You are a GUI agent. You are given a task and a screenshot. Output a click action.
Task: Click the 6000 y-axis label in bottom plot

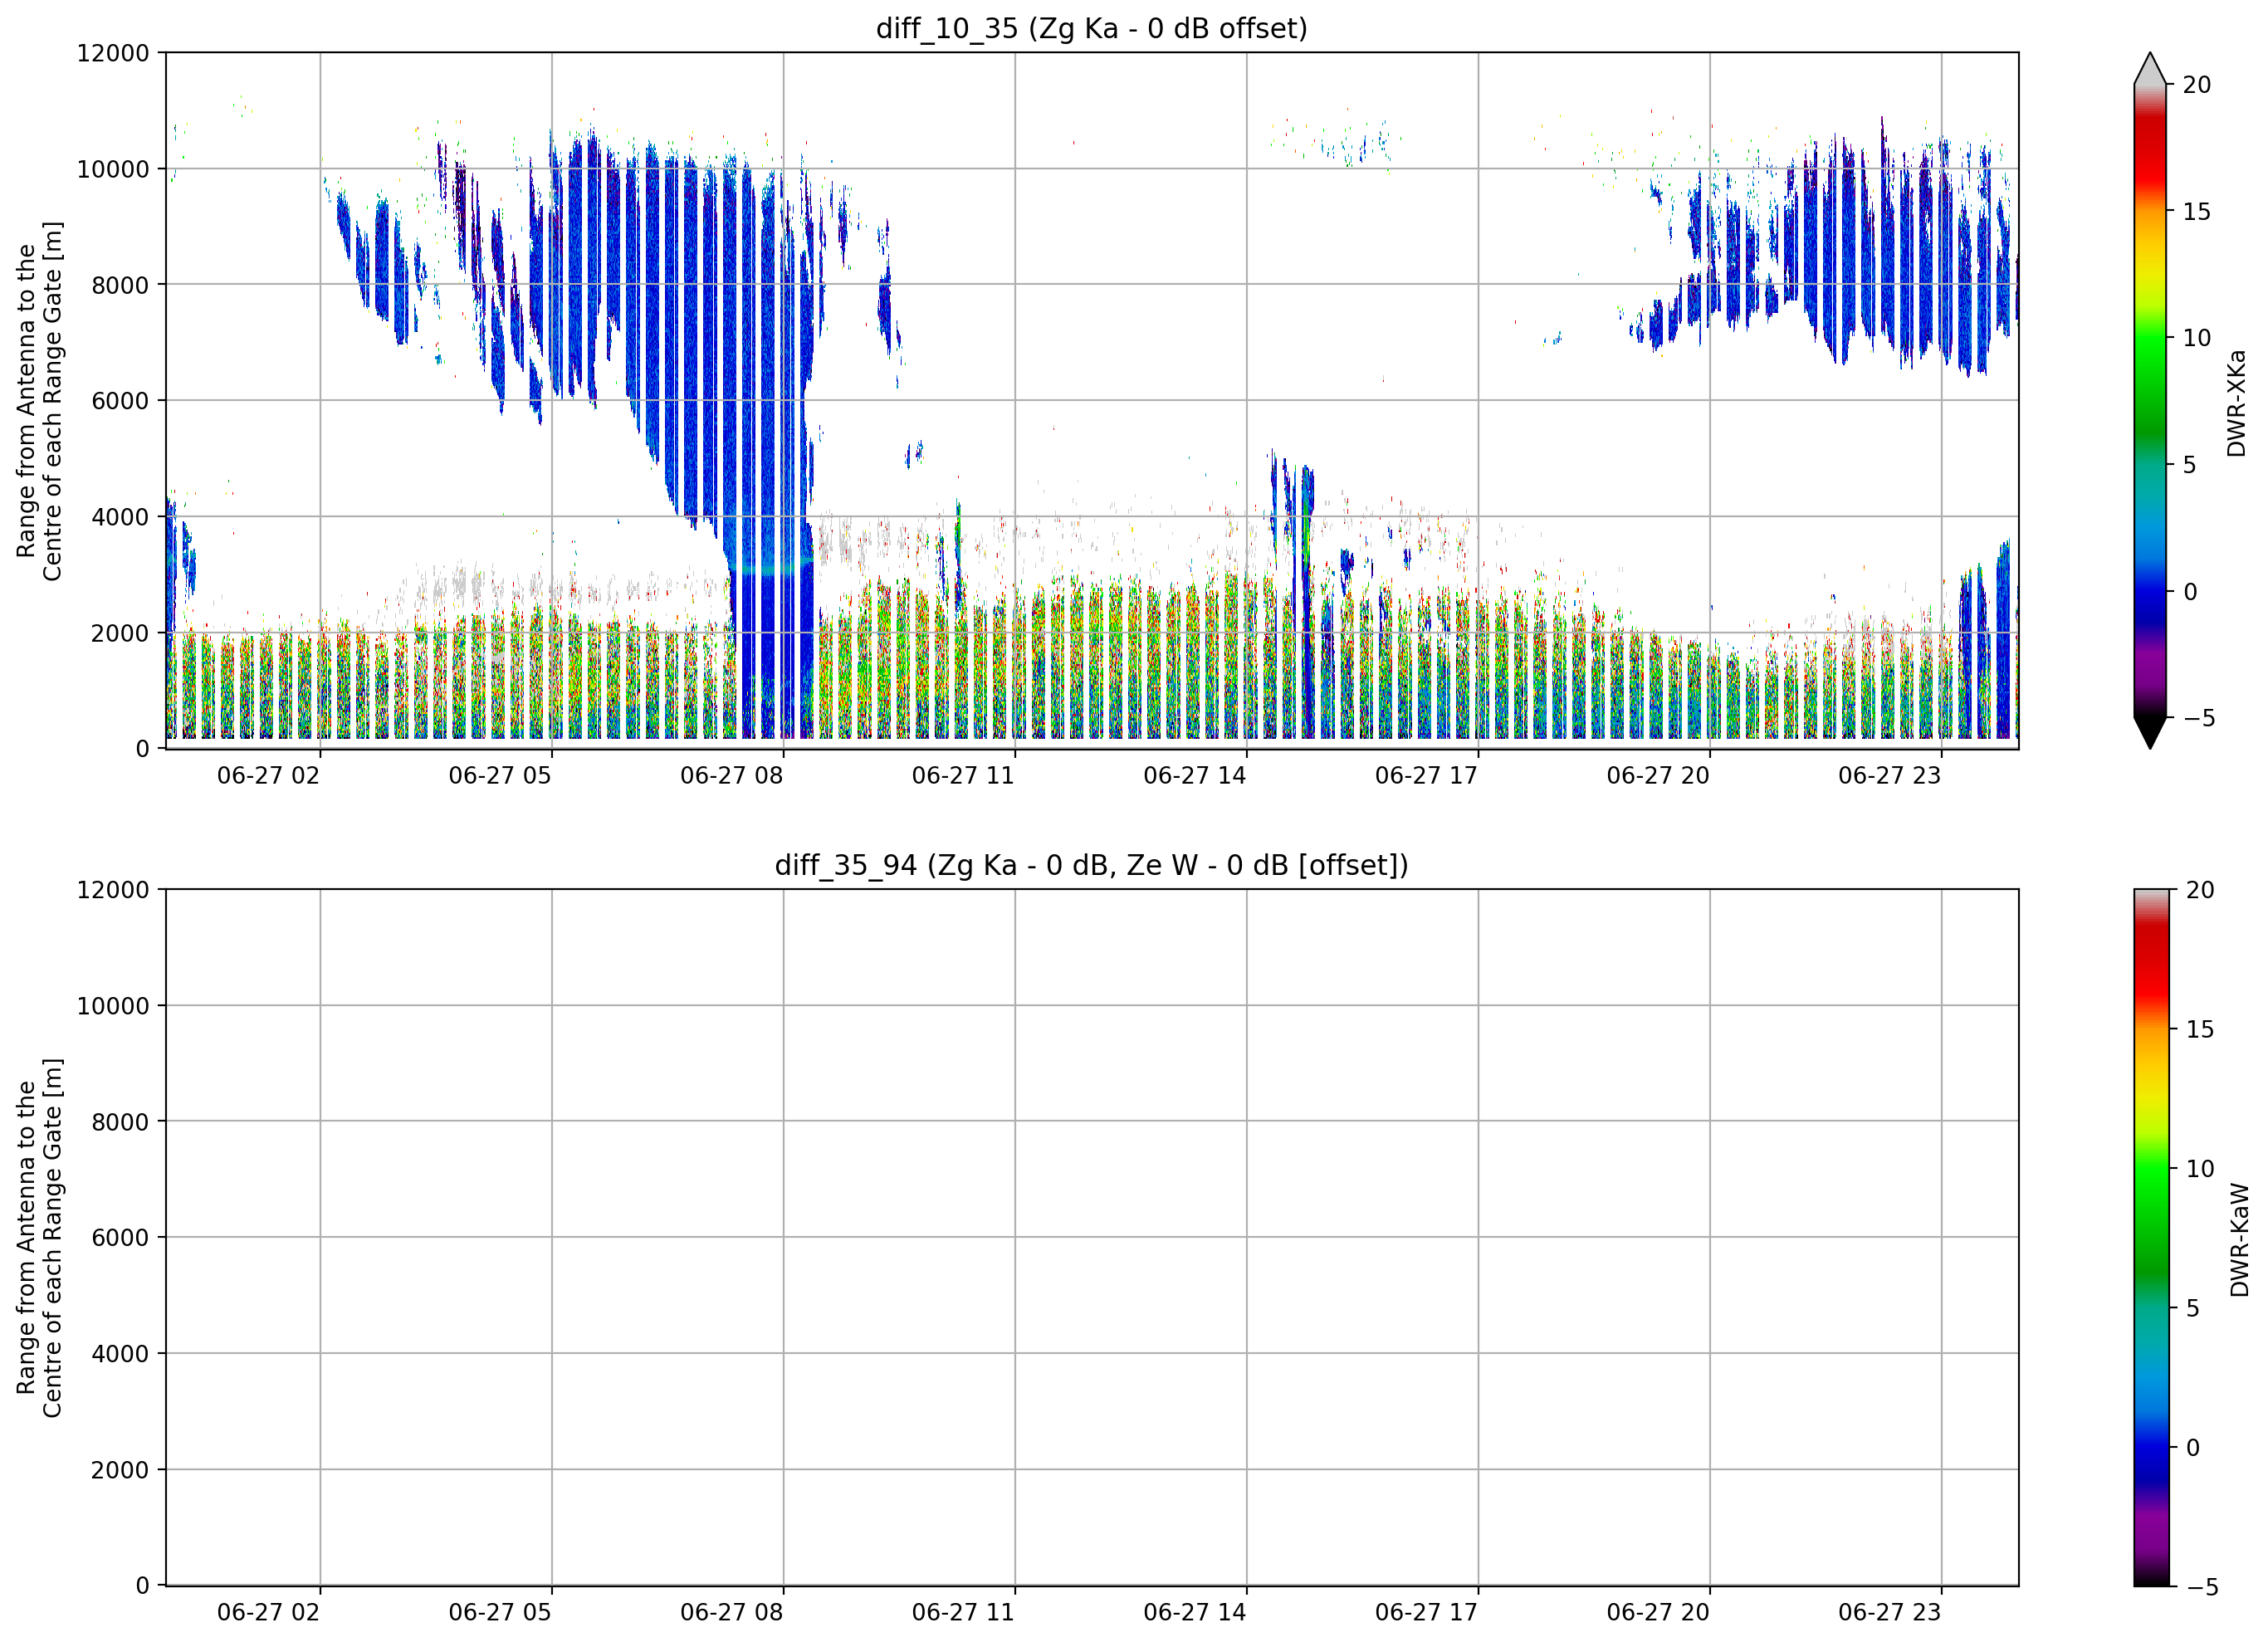click(x=120, y=1237)
